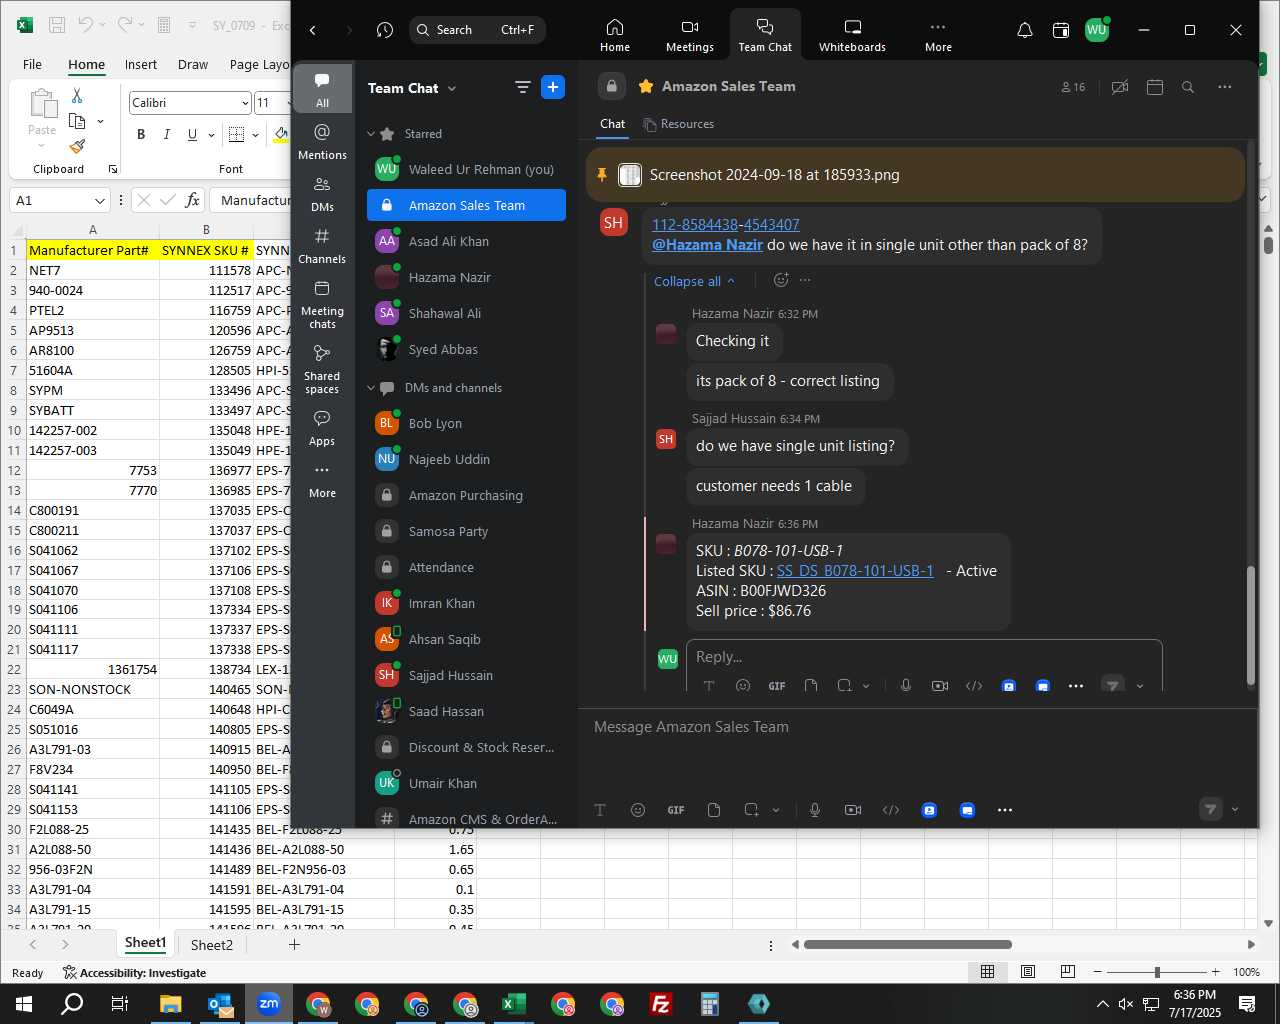Screen dimensions: 1280x1024
Task: Open Excel font name Calibri dropdown
Action: coord(245,103)
